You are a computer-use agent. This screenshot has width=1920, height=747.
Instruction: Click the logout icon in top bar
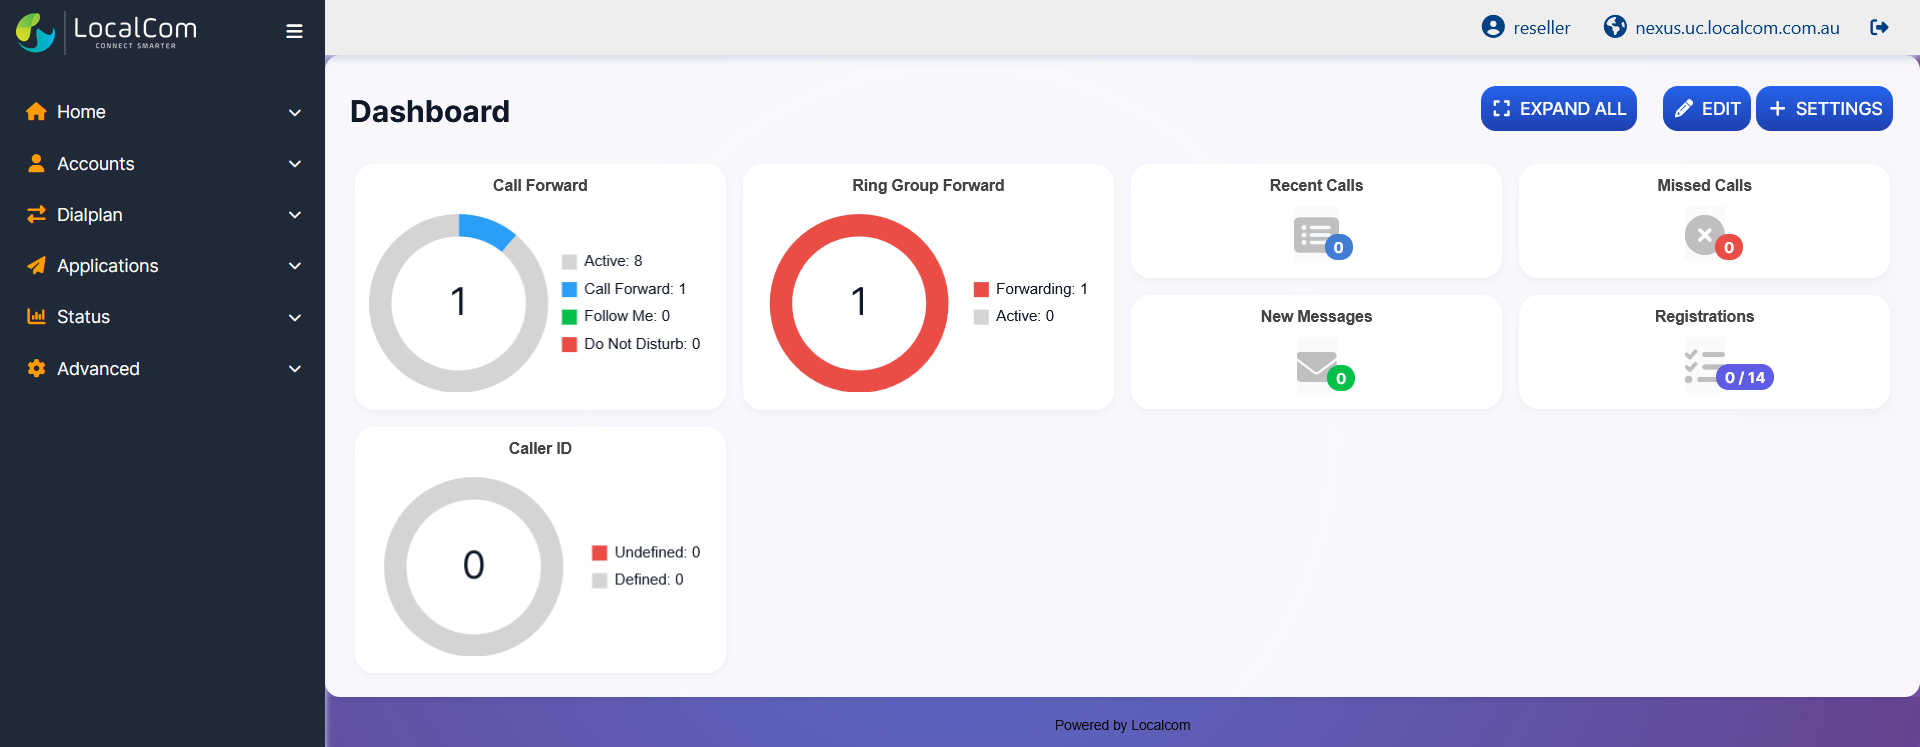1879,27
